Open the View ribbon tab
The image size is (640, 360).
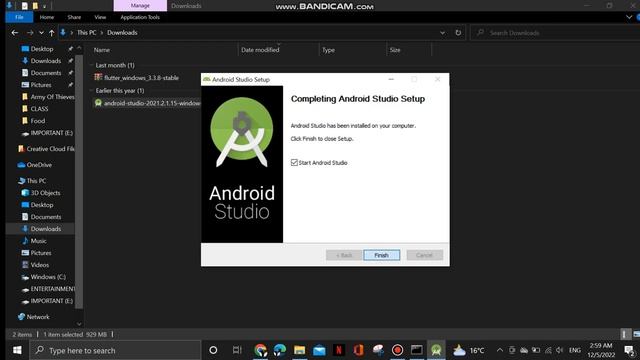pos(100,17)
